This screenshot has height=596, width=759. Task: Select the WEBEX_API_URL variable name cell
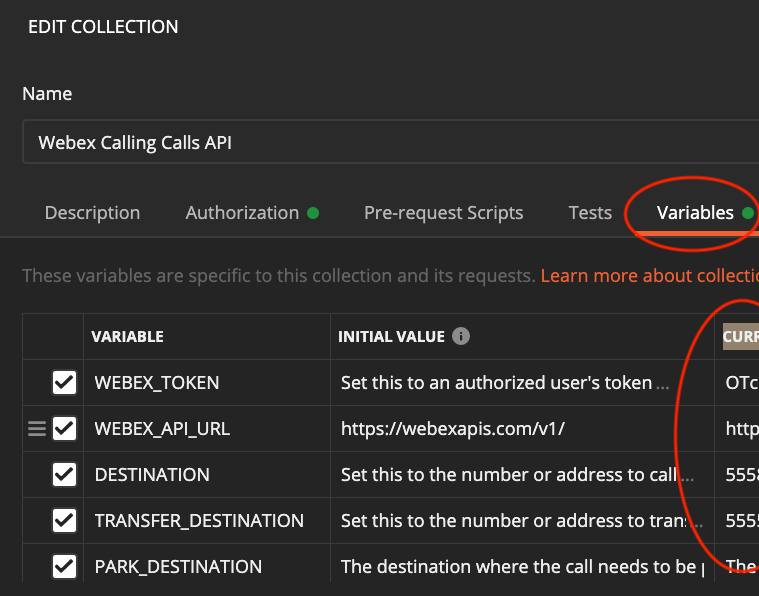point(207,428)
